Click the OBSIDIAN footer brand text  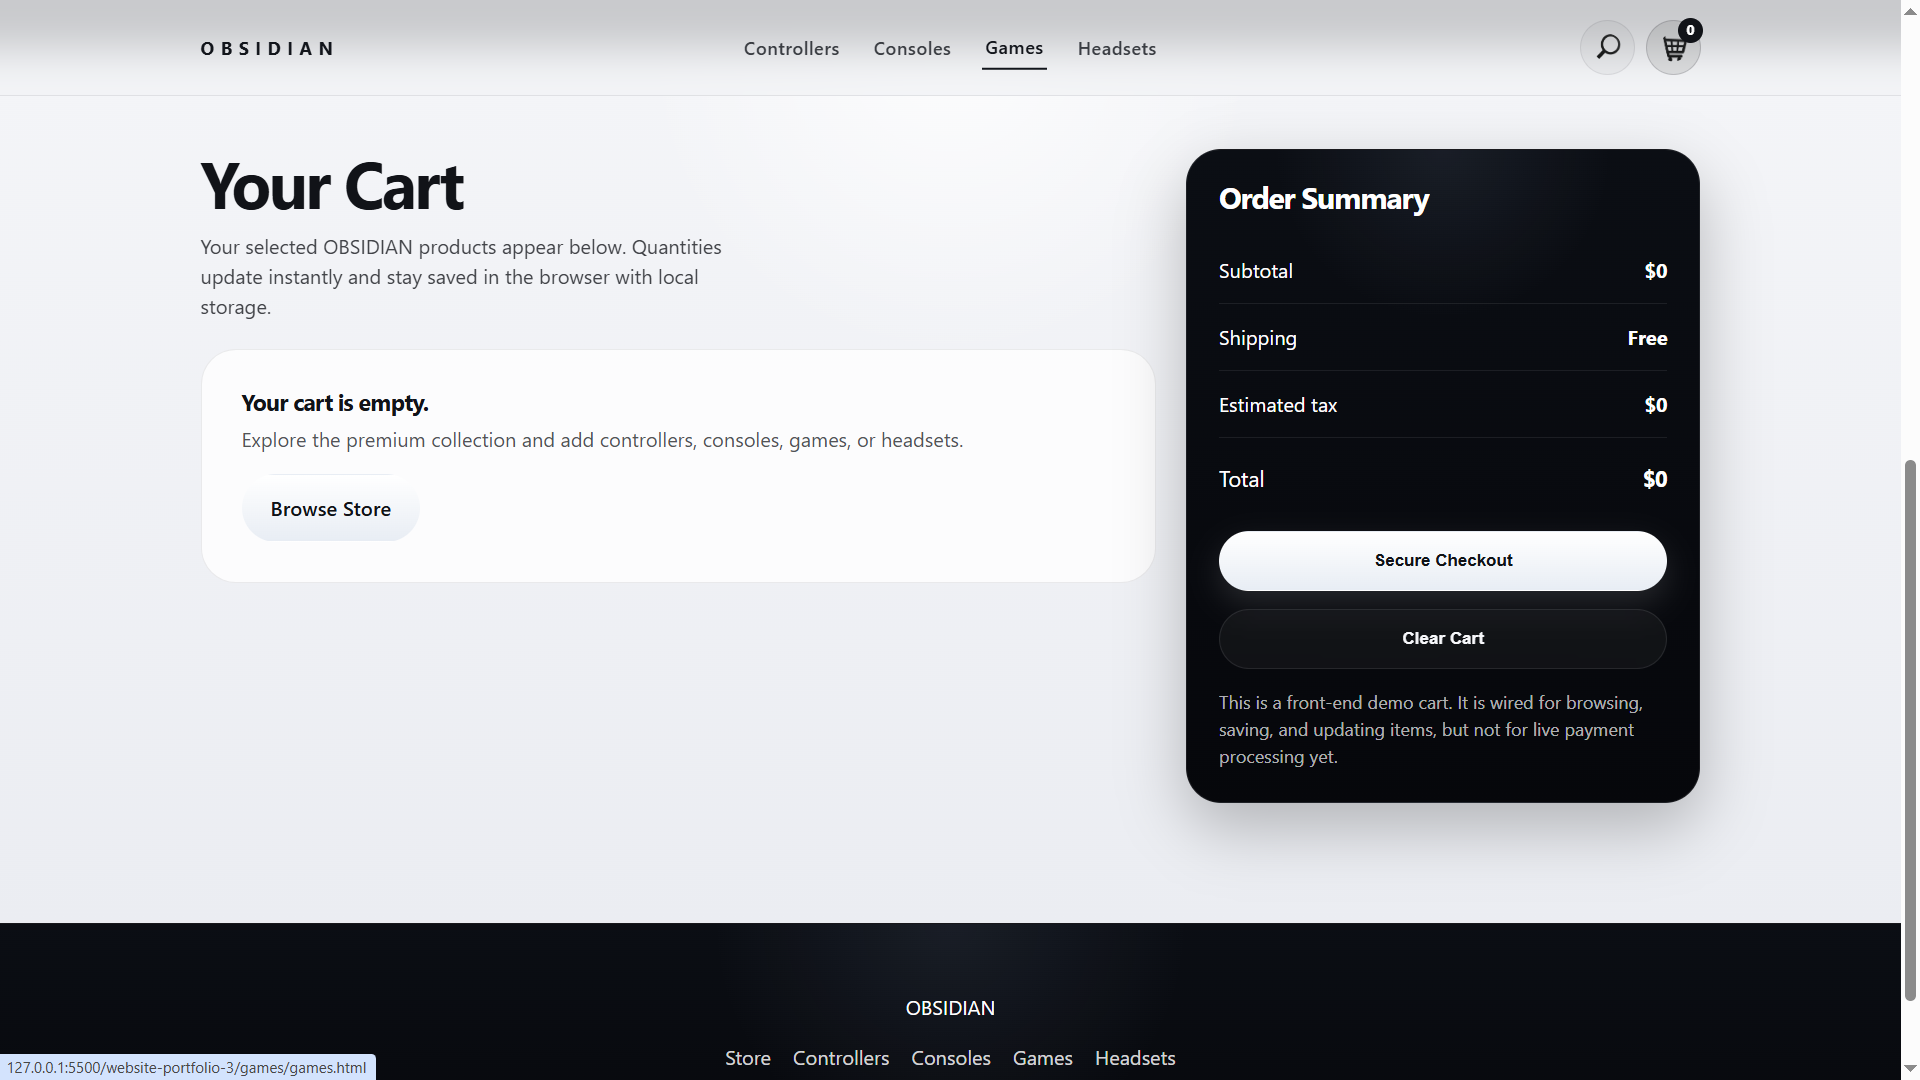click(x=949, y=1008)
